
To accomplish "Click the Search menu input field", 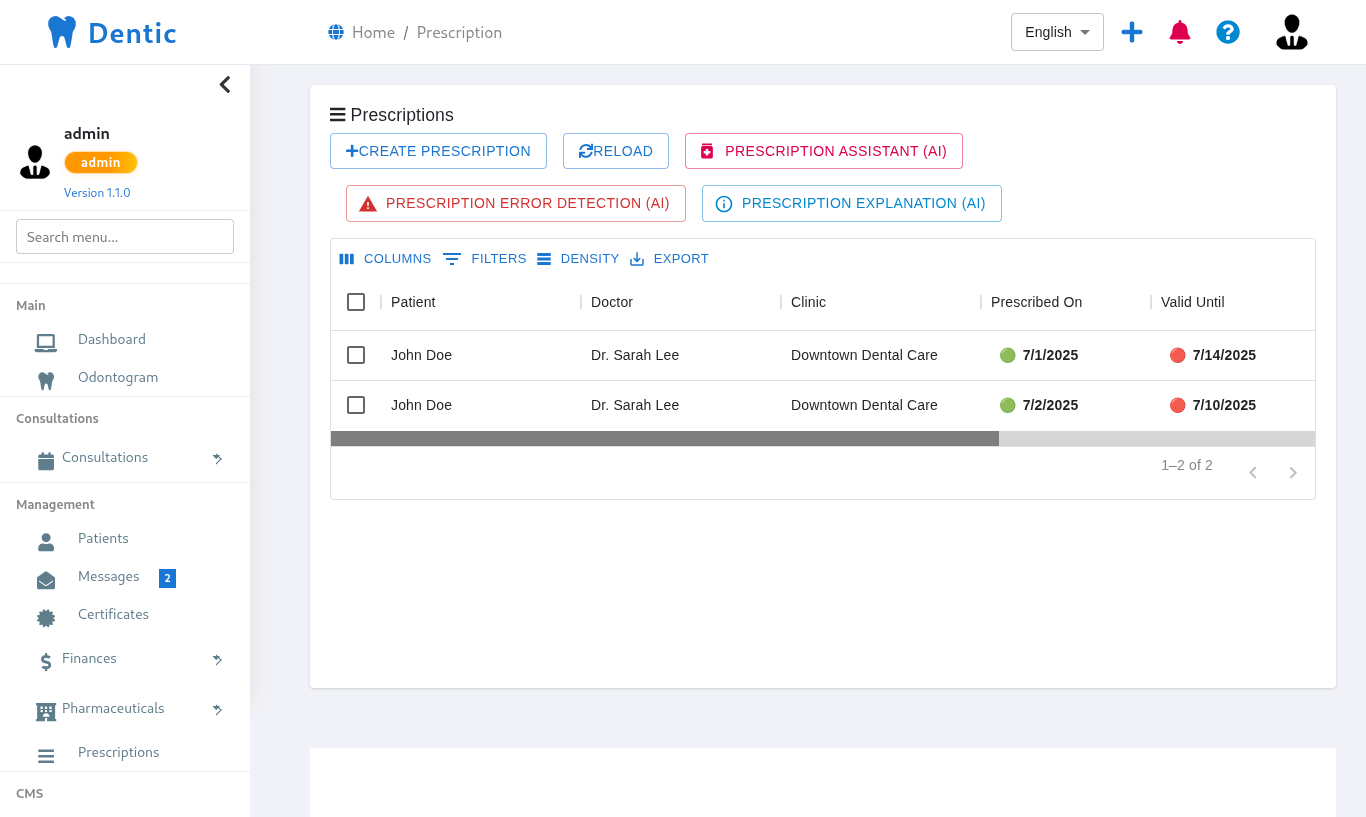I will coord(125,237).
